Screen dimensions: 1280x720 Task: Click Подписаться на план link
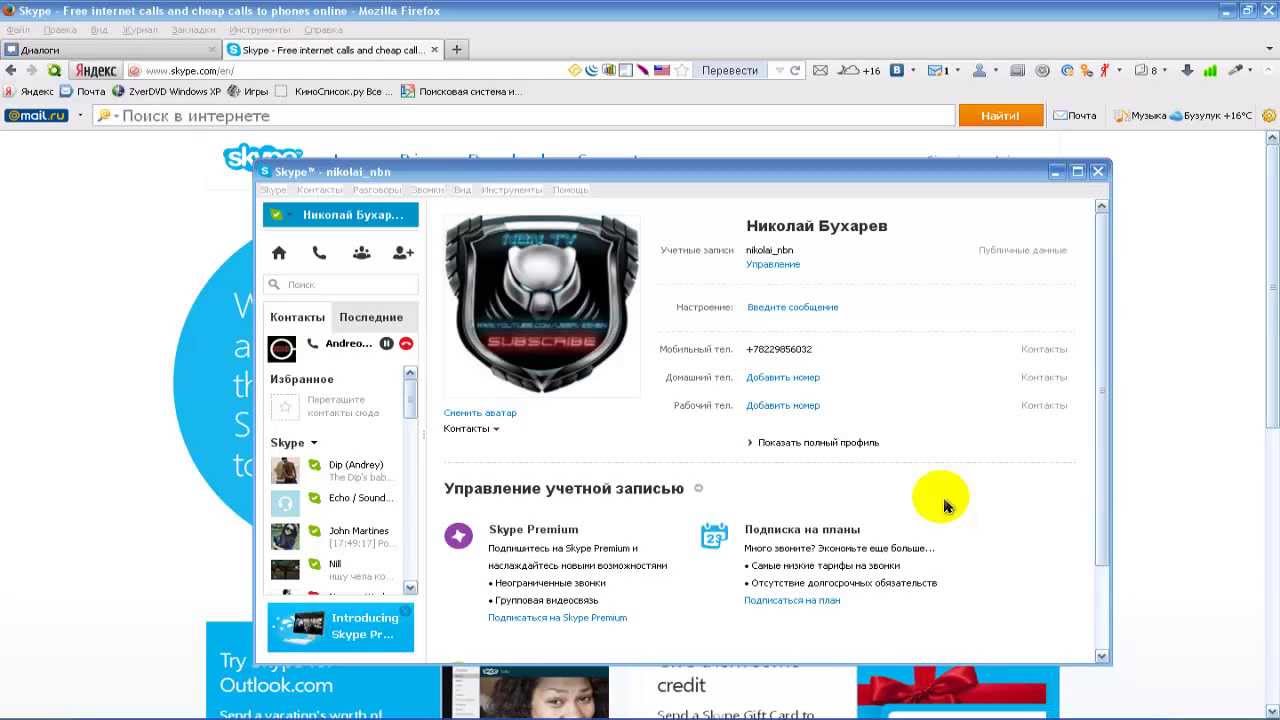(x=792, y=600)
